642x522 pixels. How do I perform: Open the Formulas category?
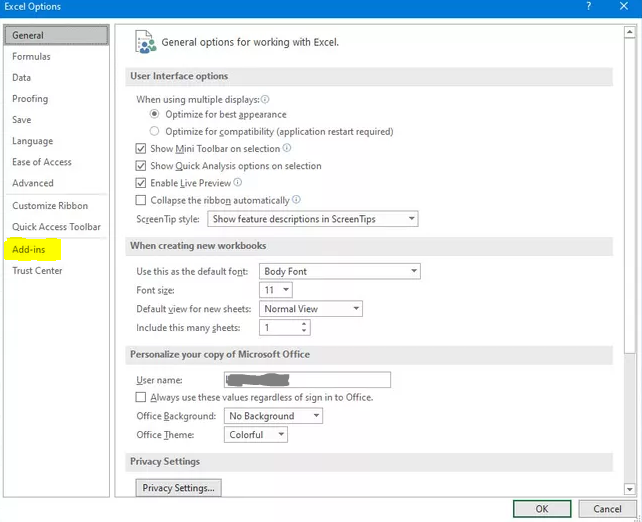[x=57, y=56]
